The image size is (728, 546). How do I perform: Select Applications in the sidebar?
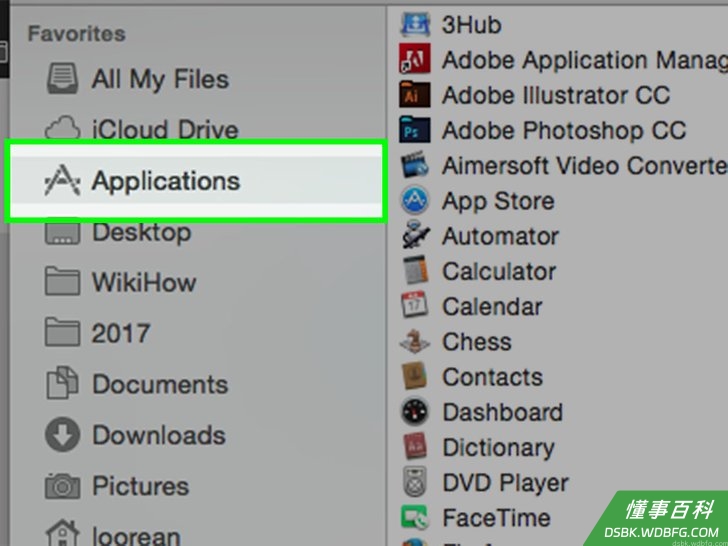[x=166, y=182]
